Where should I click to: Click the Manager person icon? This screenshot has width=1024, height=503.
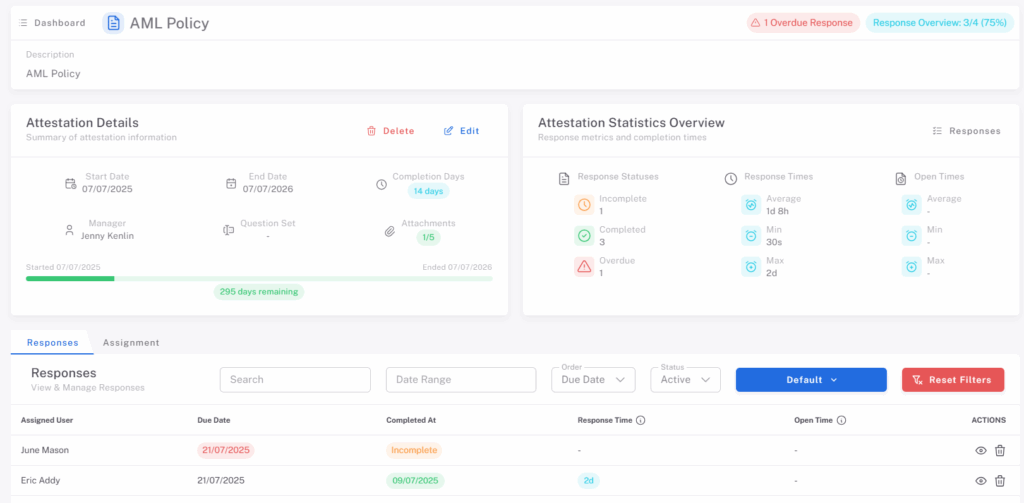[69, 230]
